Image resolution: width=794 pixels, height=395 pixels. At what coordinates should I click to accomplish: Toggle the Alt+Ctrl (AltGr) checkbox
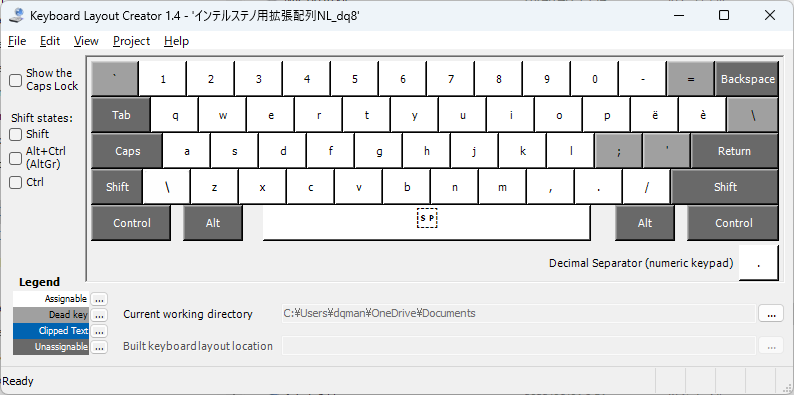coord(16,158)
